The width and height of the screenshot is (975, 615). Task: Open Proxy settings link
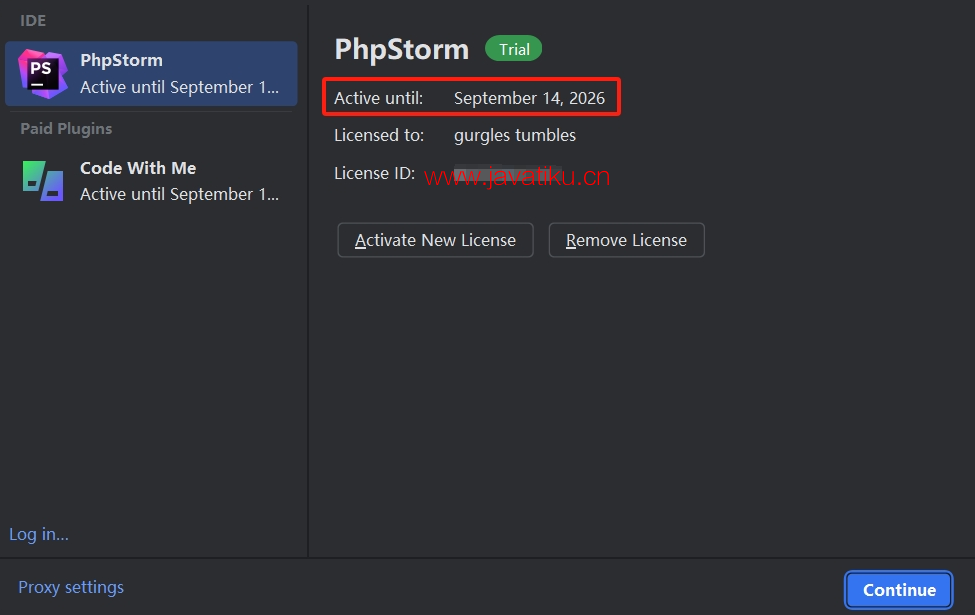coord(71,587)
